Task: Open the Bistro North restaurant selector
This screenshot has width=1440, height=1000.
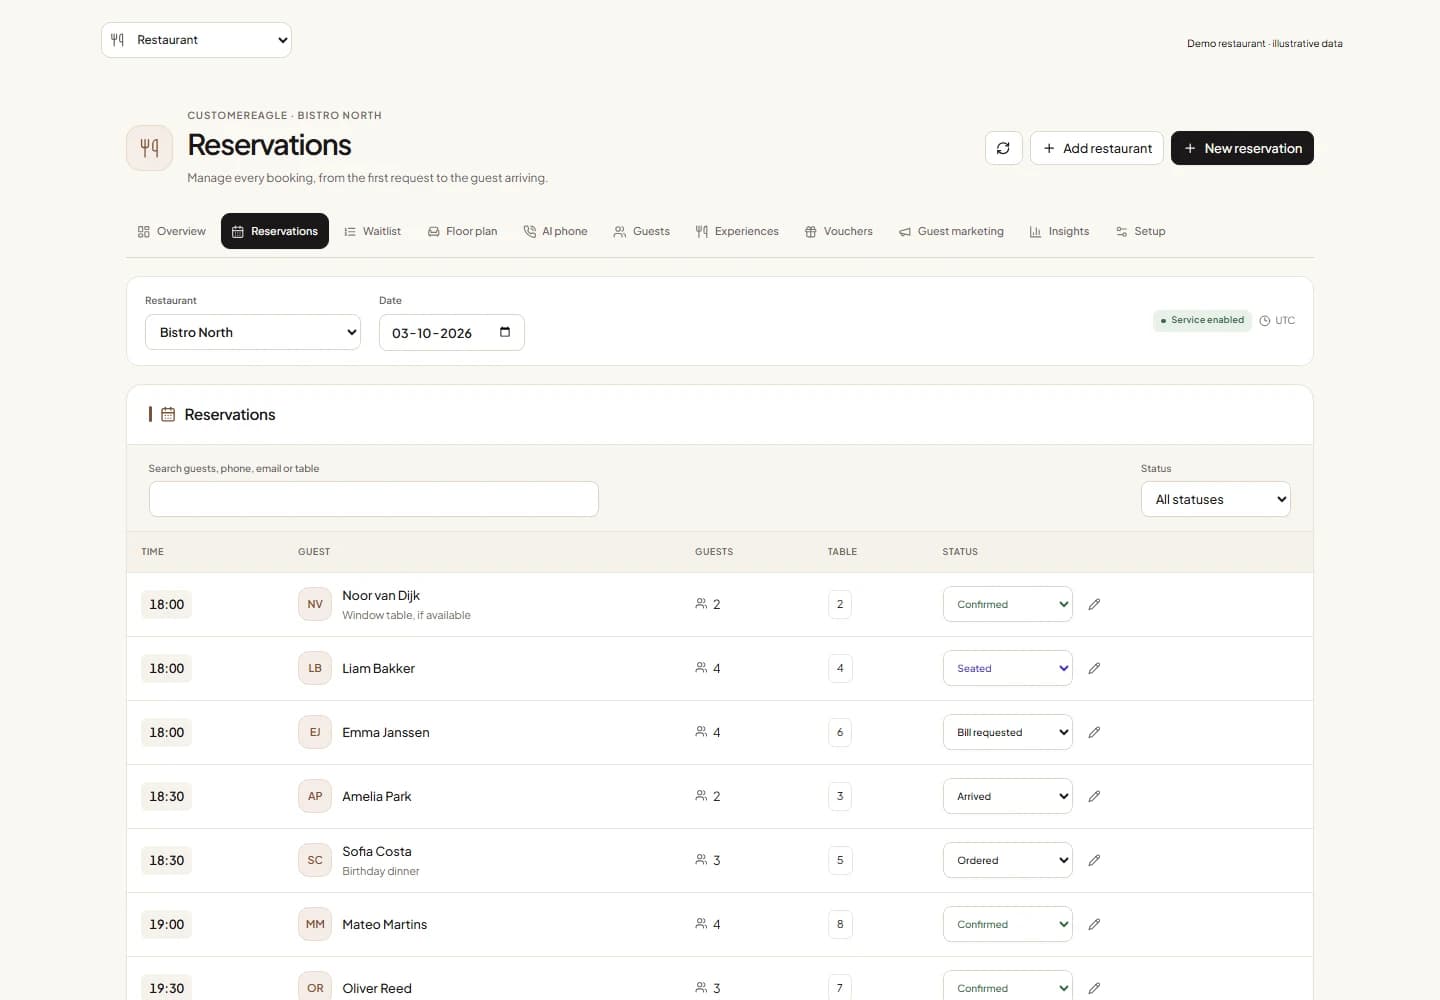Action: [253, 332]
